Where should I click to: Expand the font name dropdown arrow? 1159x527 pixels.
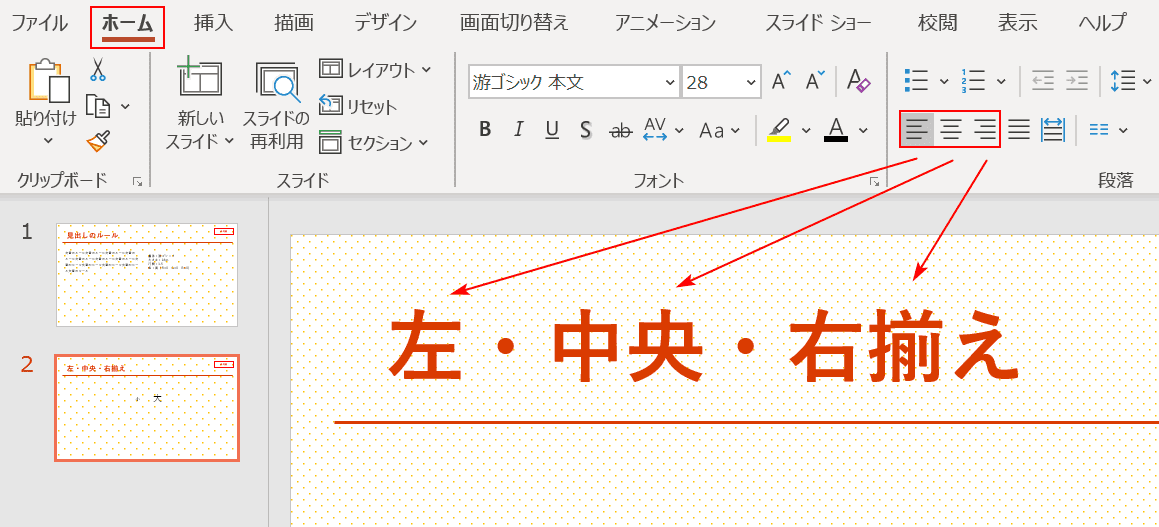tap(670, 81)
